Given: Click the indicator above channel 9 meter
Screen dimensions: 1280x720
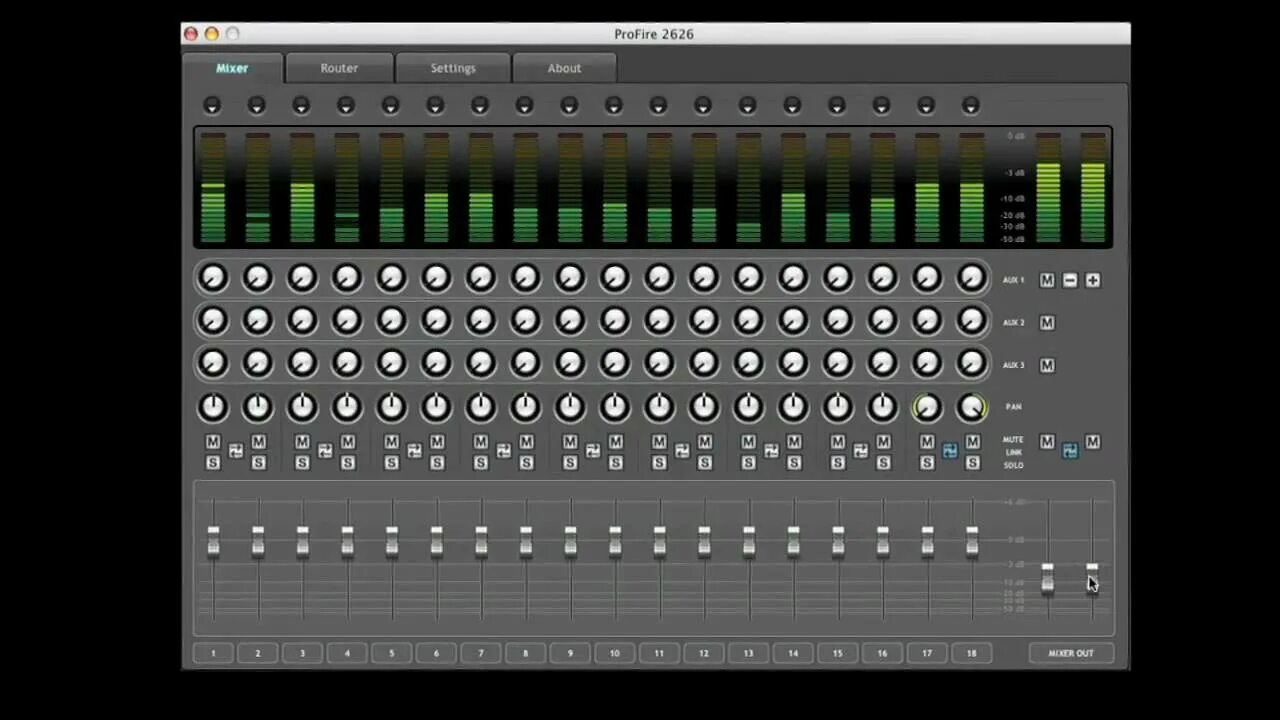Looking at the screenshot, I should tap(568, 105).
